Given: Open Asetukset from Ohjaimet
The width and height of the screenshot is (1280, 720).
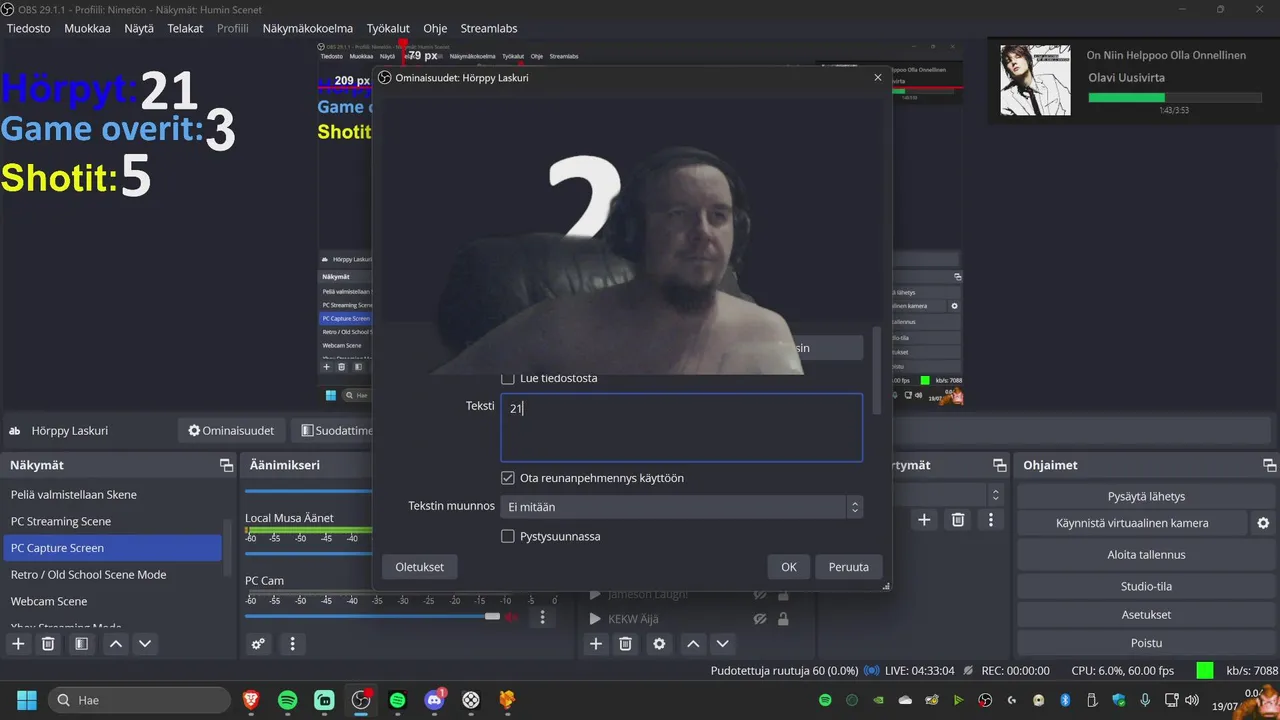Looking at the screenshot, I should 1146,614.
